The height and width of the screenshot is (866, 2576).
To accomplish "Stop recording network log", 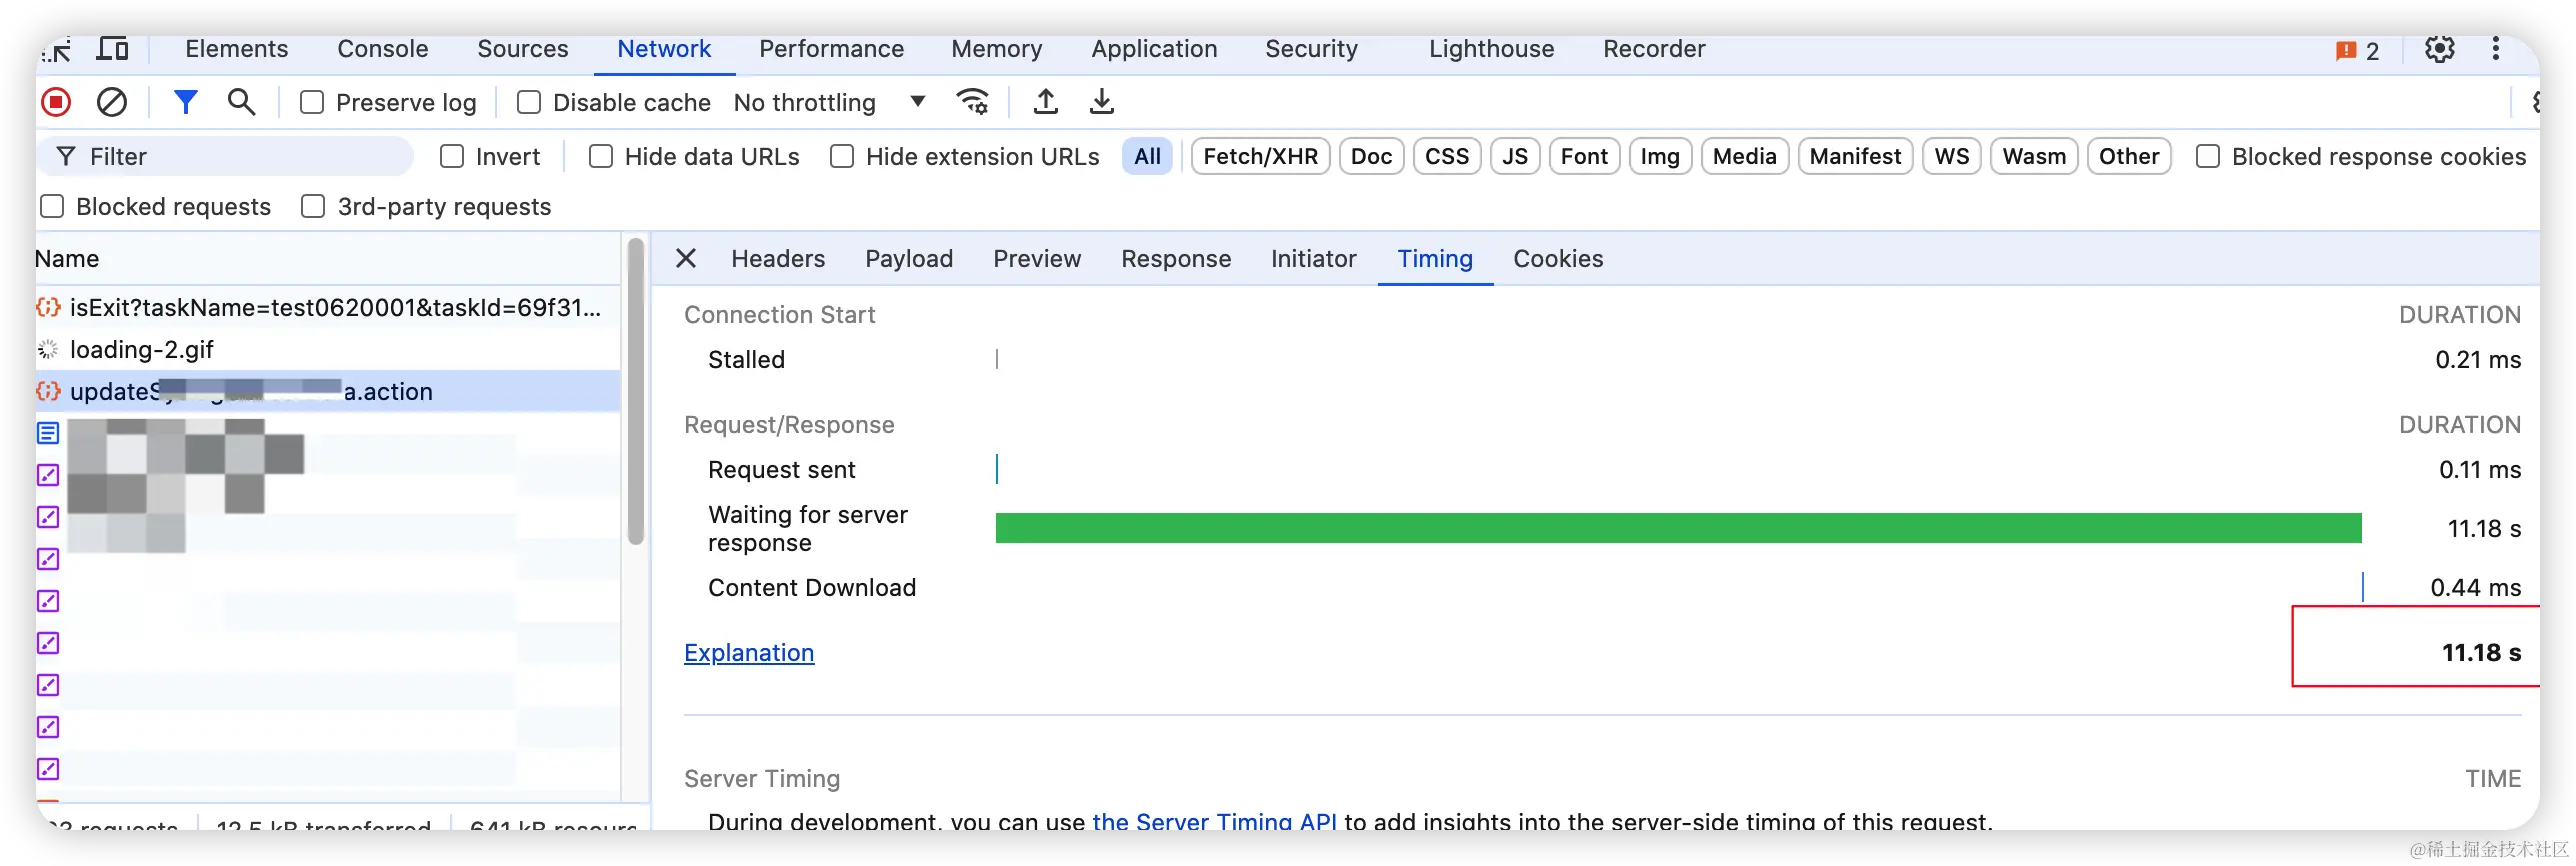I will pyautogui.click(x=56, y=102).
